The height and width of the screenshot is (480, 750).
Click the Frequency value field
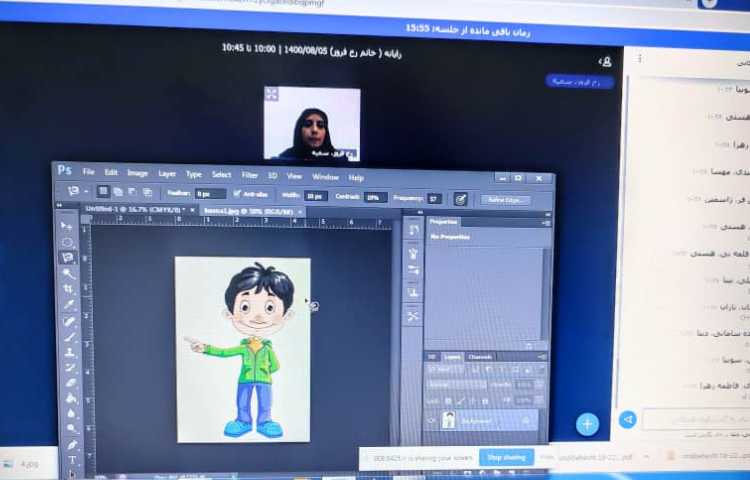(x=434, y=198)
